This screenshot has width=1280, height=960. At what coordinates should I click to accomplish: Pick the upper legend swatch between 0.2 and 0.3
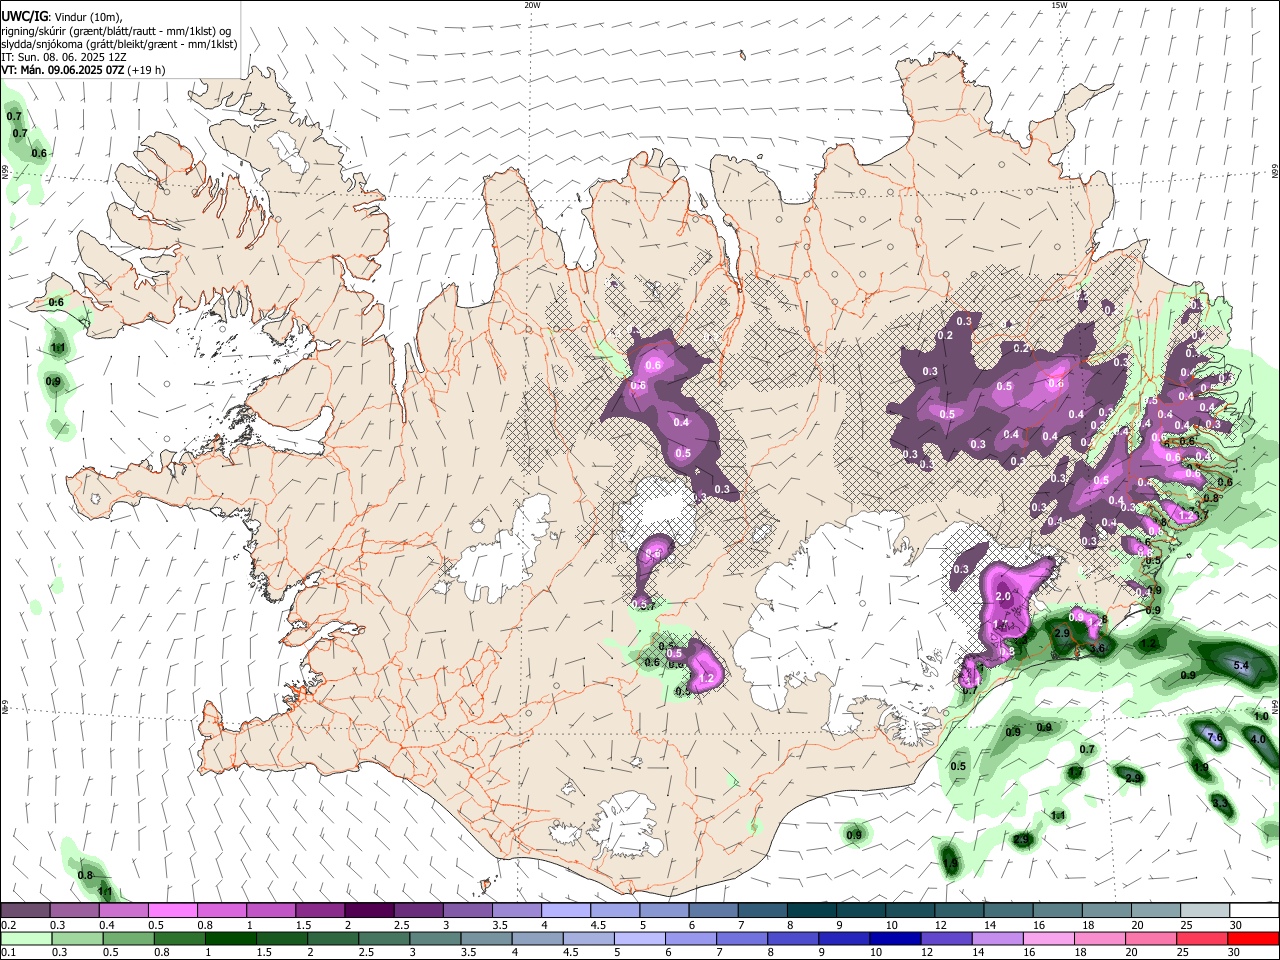(x=25, y=911)
